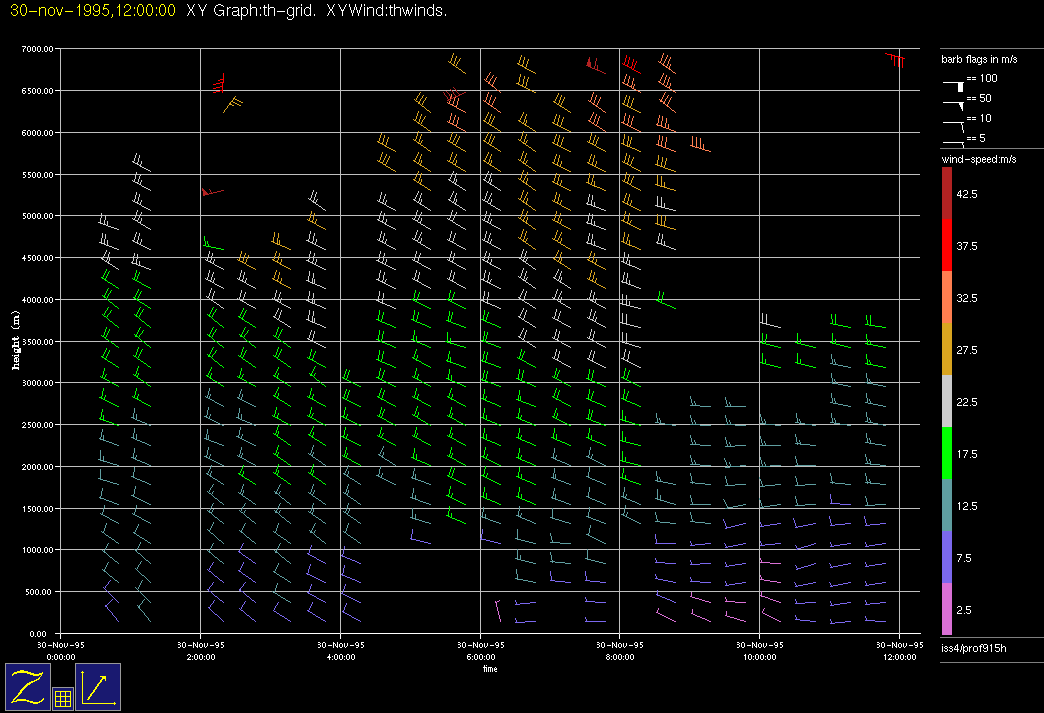Click the XY graph arrow icon
The width and height of the screenshot is (1044, 713).
click(x=98, y=687)
